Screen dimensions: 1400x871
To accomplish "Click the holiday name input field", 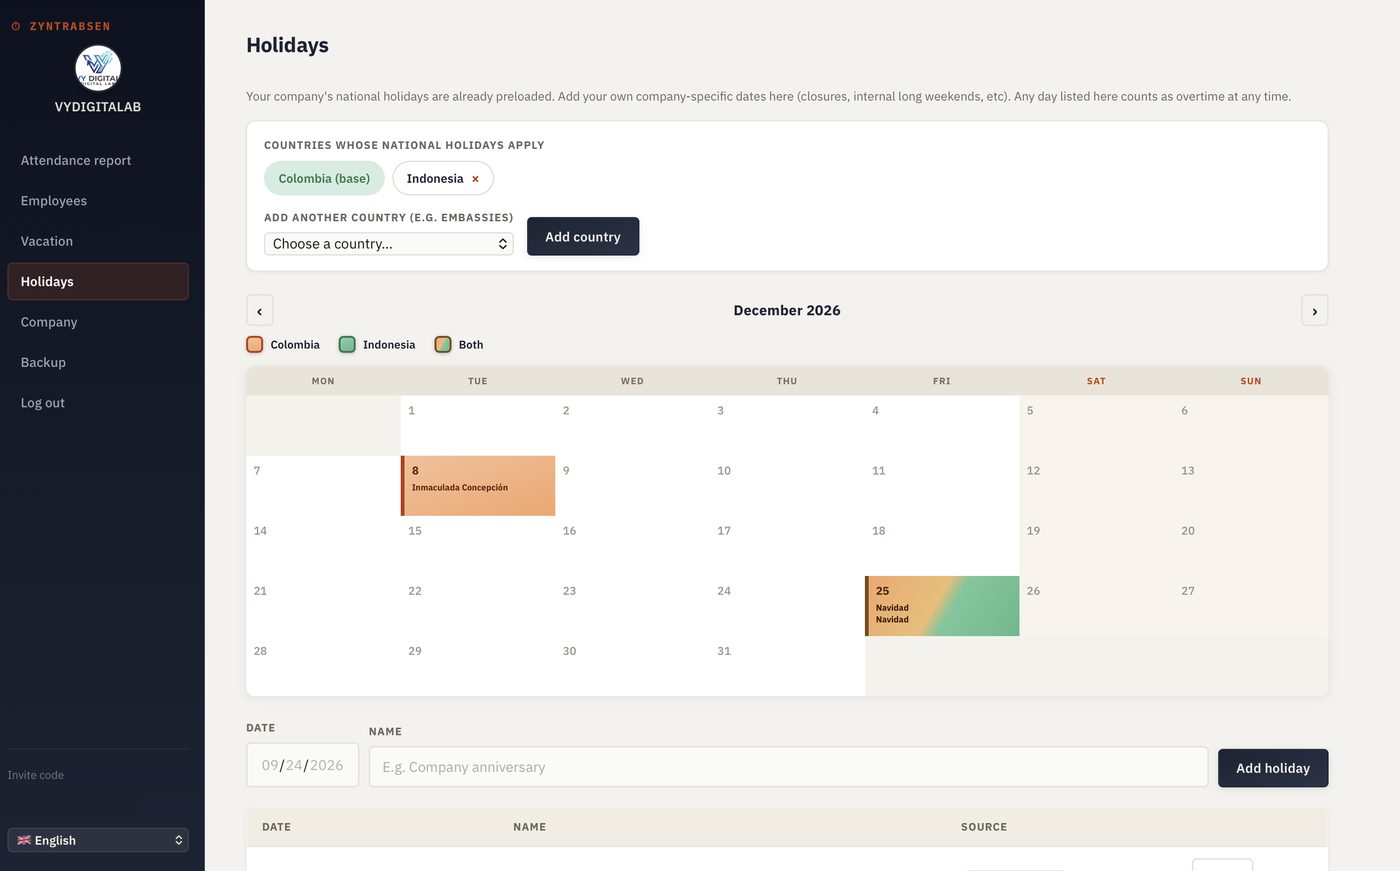I will tap(788, 767).
